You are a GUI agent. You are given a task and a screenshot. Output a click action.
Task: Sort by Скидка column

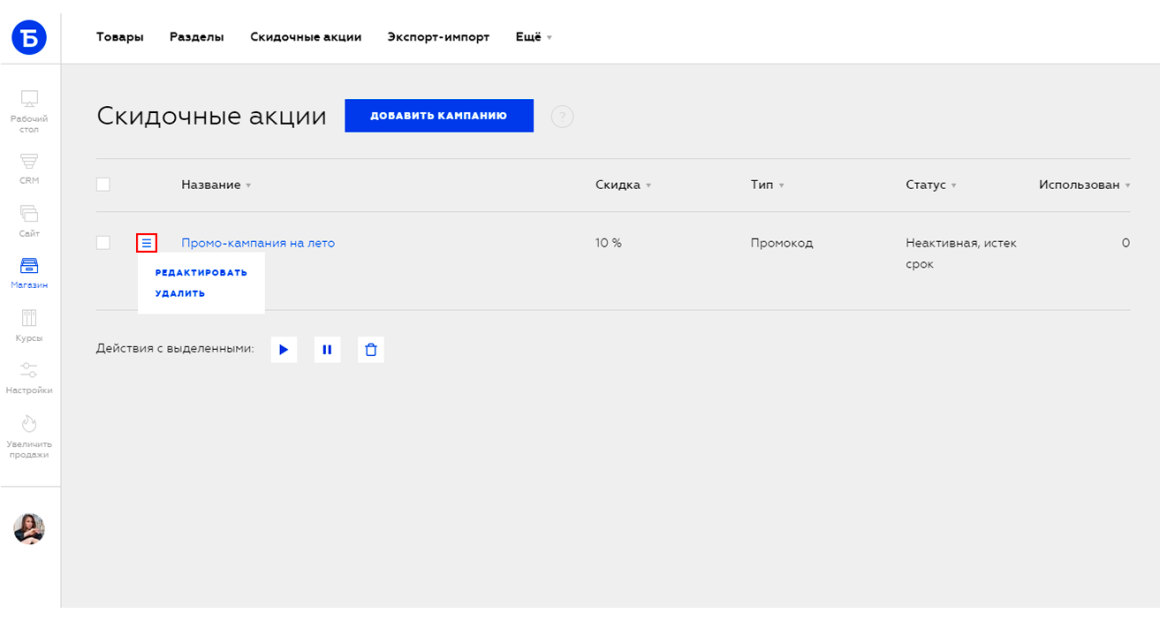click(623, 185)
